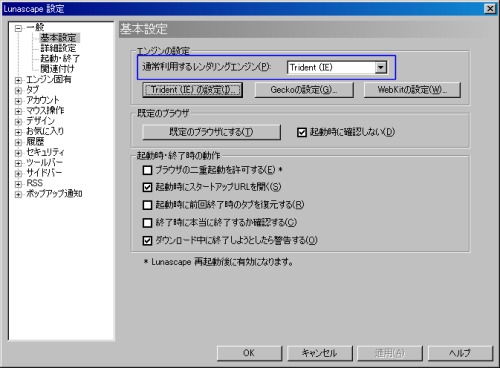The image size is (500, 368).
Task: Open 関連付け settings page
Action: [57, 69]
